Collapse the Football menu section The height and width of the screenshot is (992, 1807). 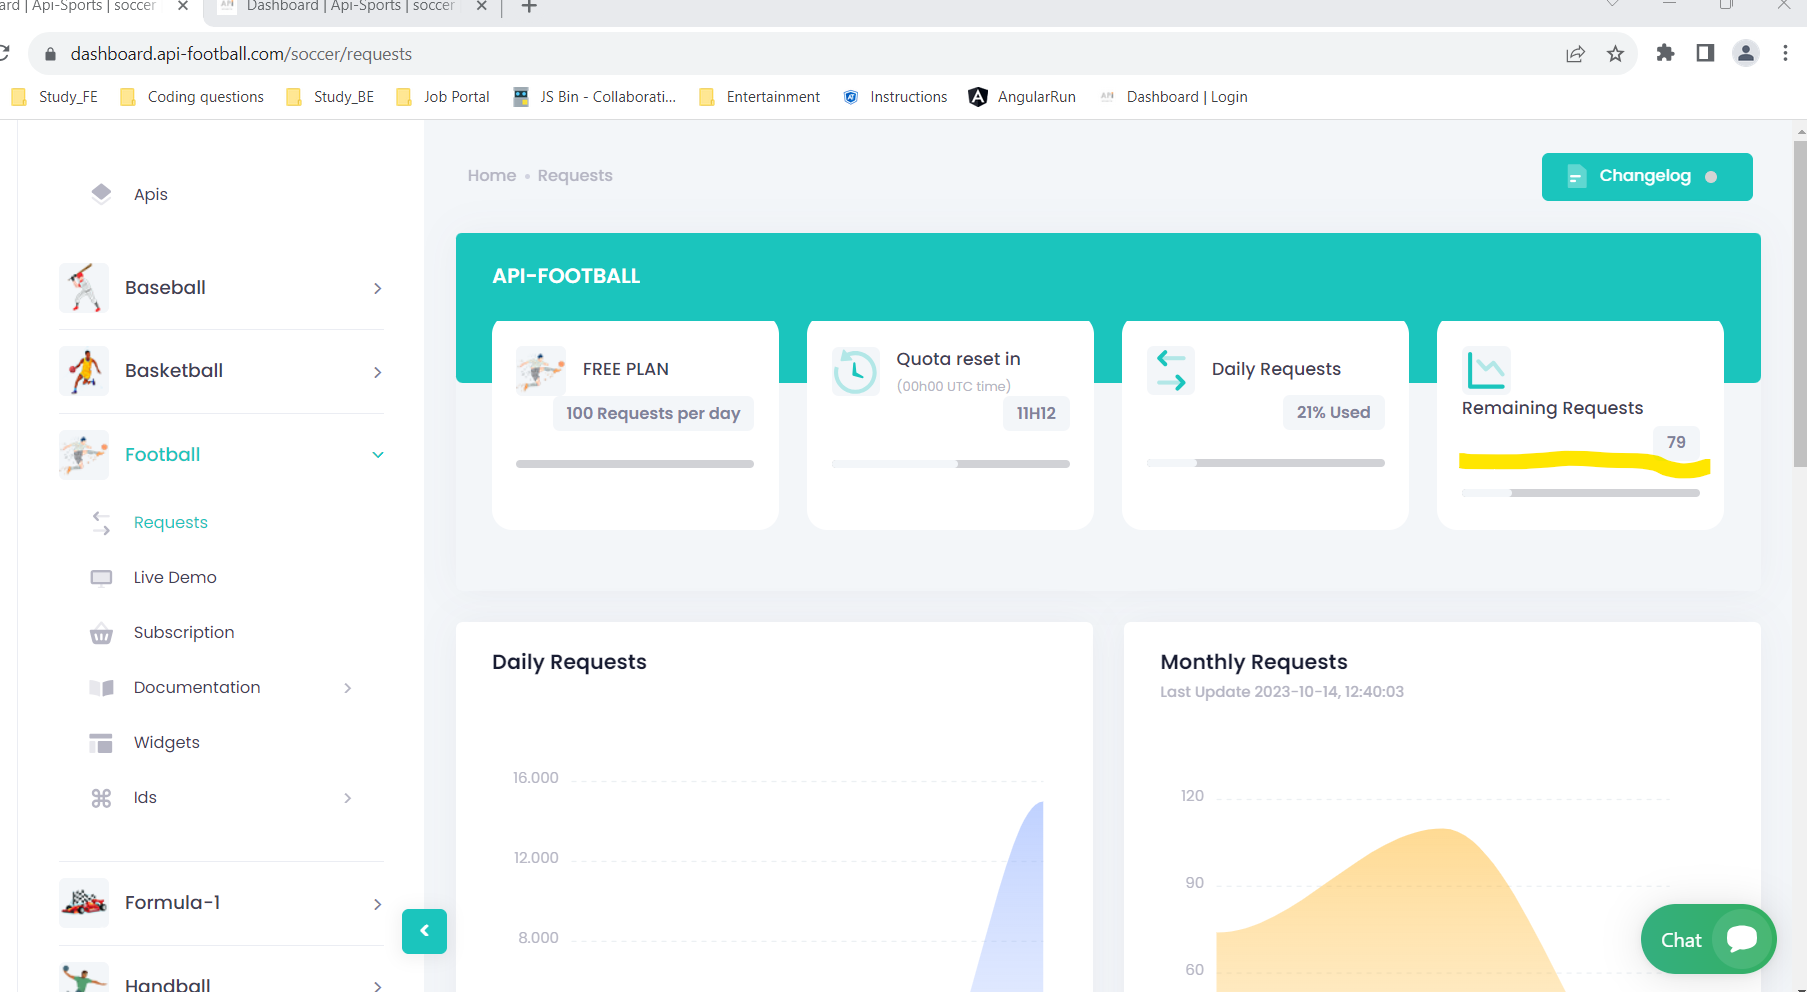[x=378, y=455]
